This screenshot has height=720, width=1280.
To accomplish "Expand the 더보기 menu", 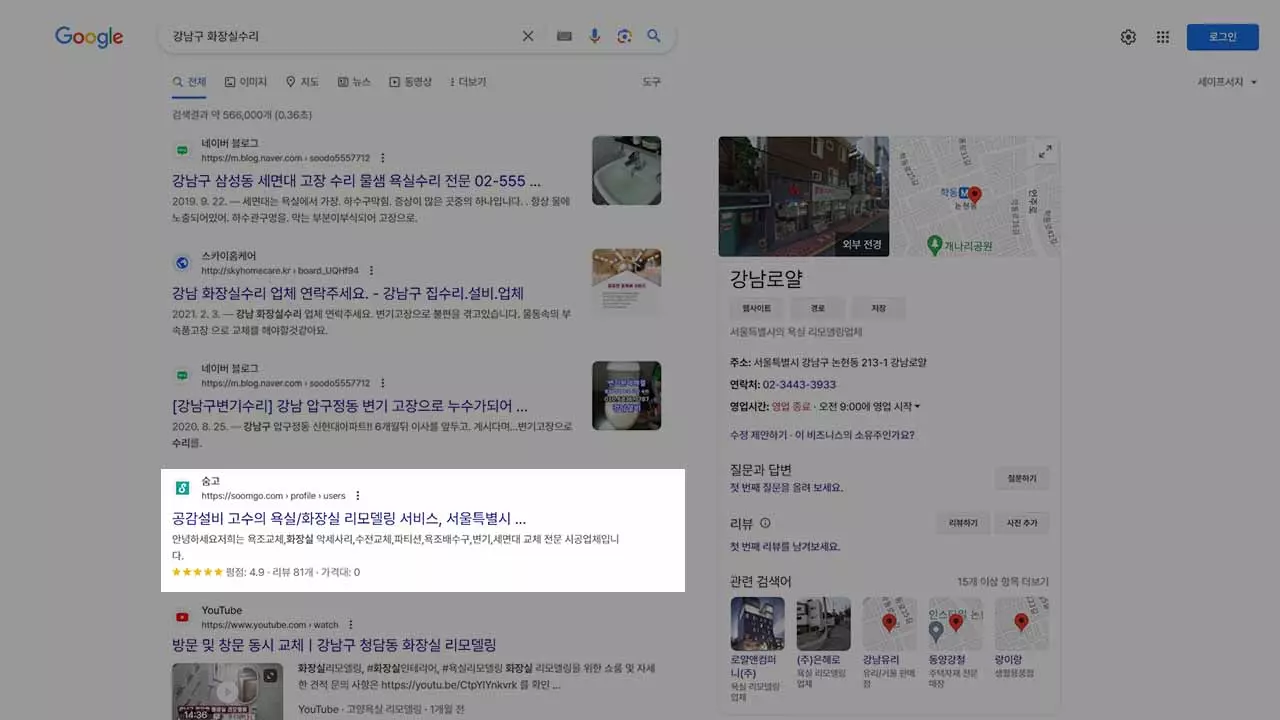I will coord(468,82).
